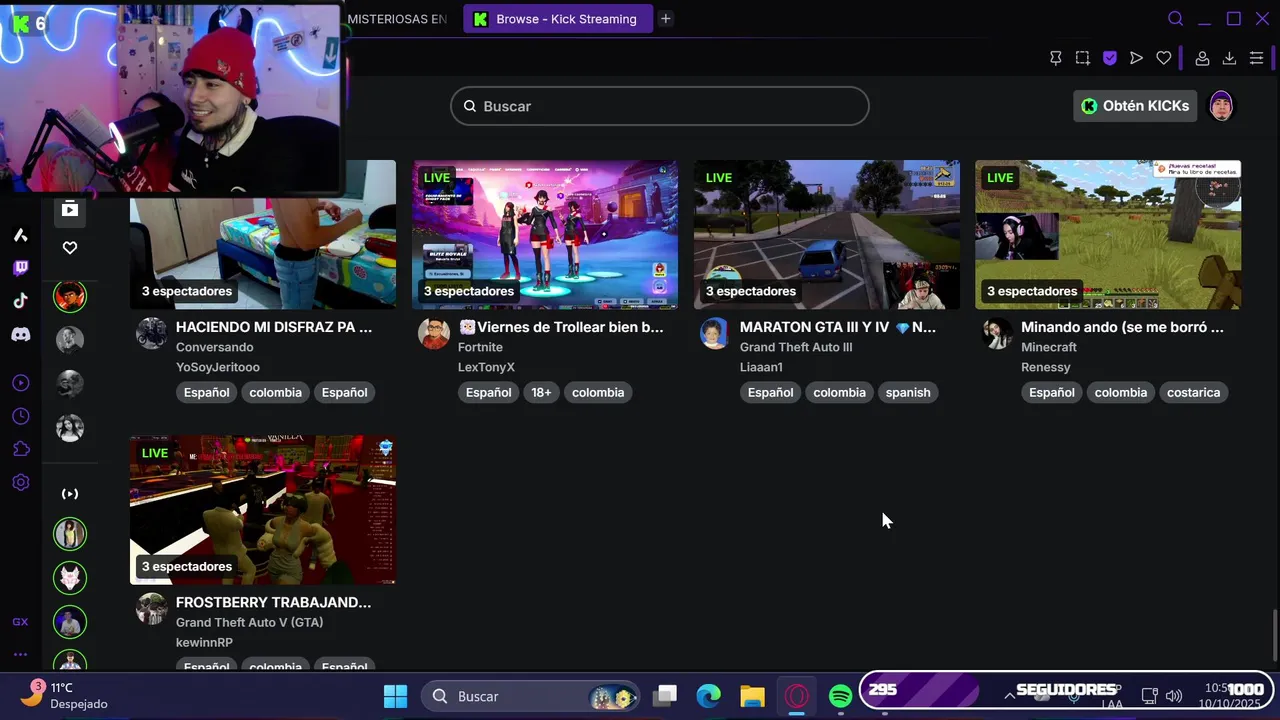Image resolution: width=1280 pixels, height=720 pixels.
Task: Open the sidebar three-dots setup menu
Action: [20, 654]
